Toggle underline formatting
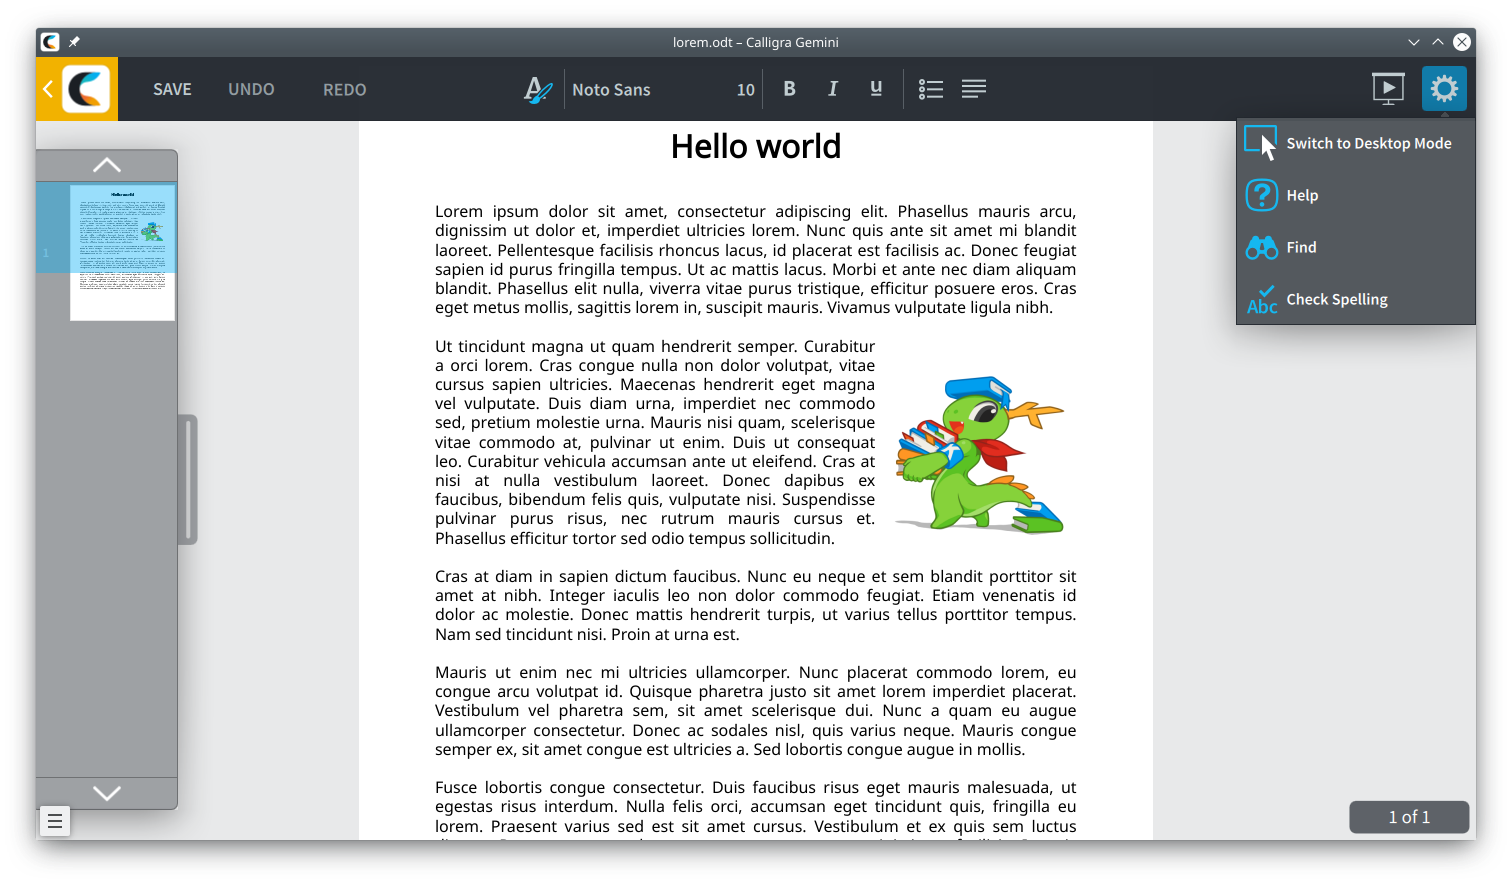The width and height of the screenshot is (1512, 884). pos(876,89)
